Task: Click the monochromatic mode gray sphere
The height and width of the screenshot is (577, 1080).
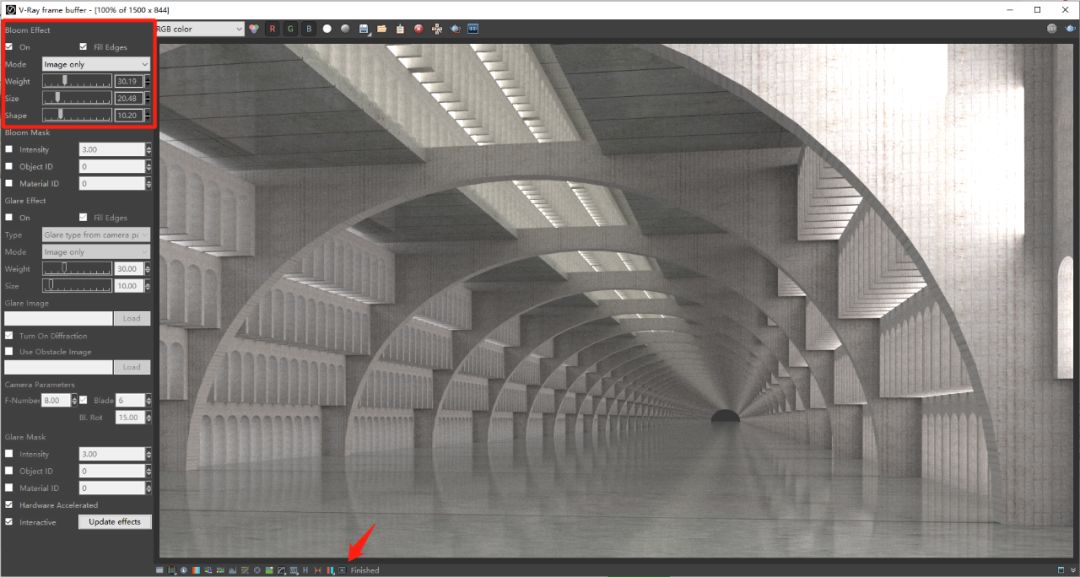Action: tap(345, 29)
